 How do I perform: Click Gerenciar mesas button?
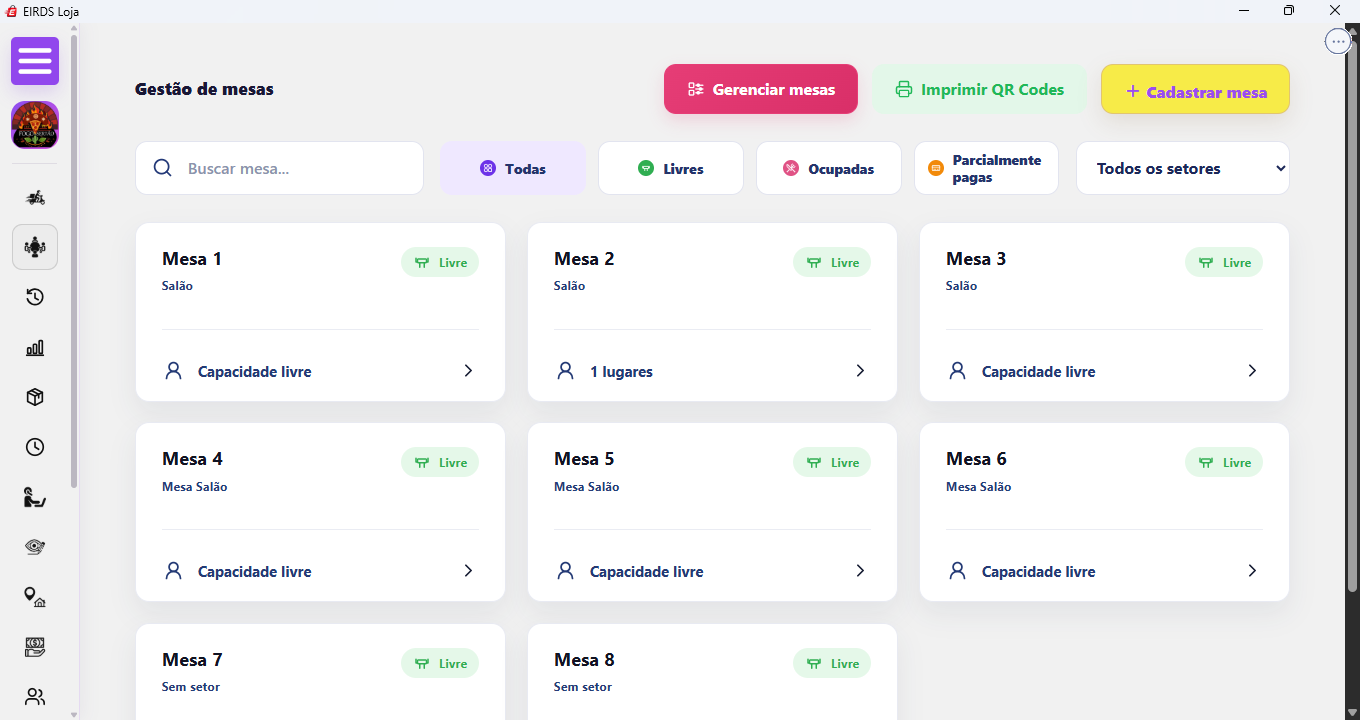[x=761, y=89]
